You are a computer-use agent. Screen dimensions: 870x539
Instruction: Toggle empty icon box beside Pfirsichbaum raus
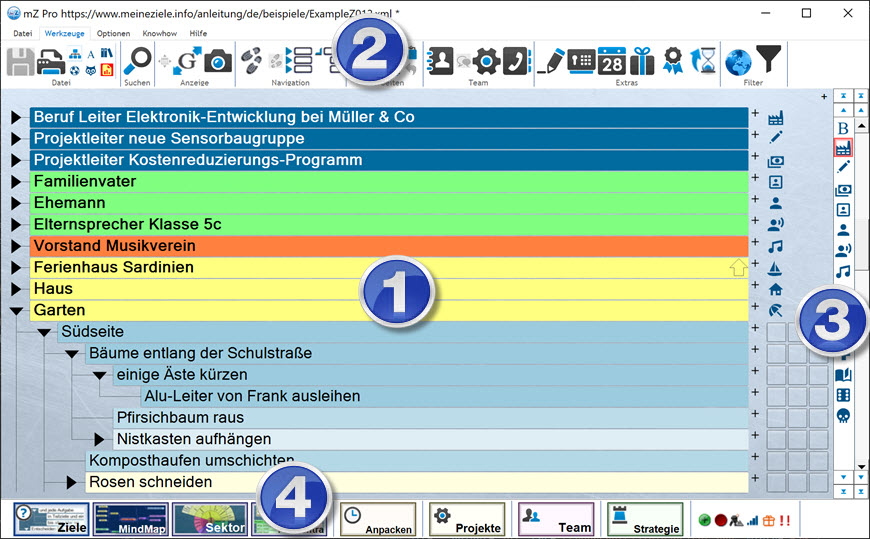click(x=776, y=418)
